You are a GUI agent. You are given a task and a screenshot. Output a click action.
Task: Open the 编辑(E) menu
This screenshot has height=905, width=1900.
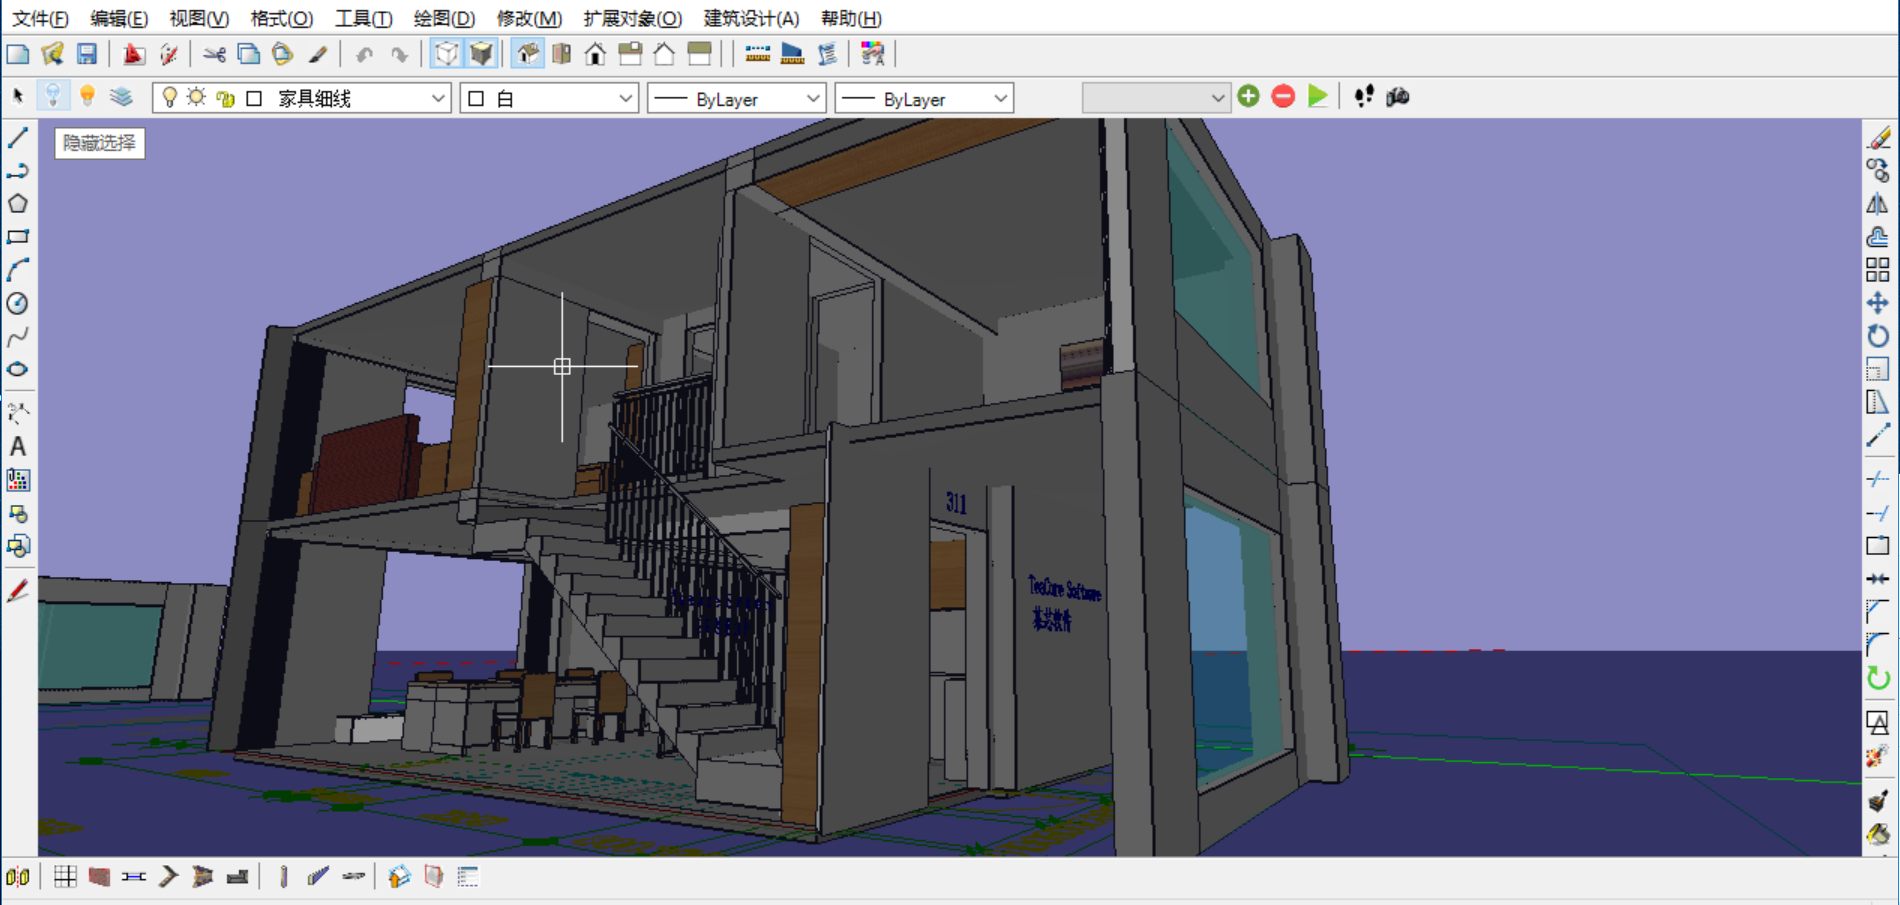pos(118,18)
